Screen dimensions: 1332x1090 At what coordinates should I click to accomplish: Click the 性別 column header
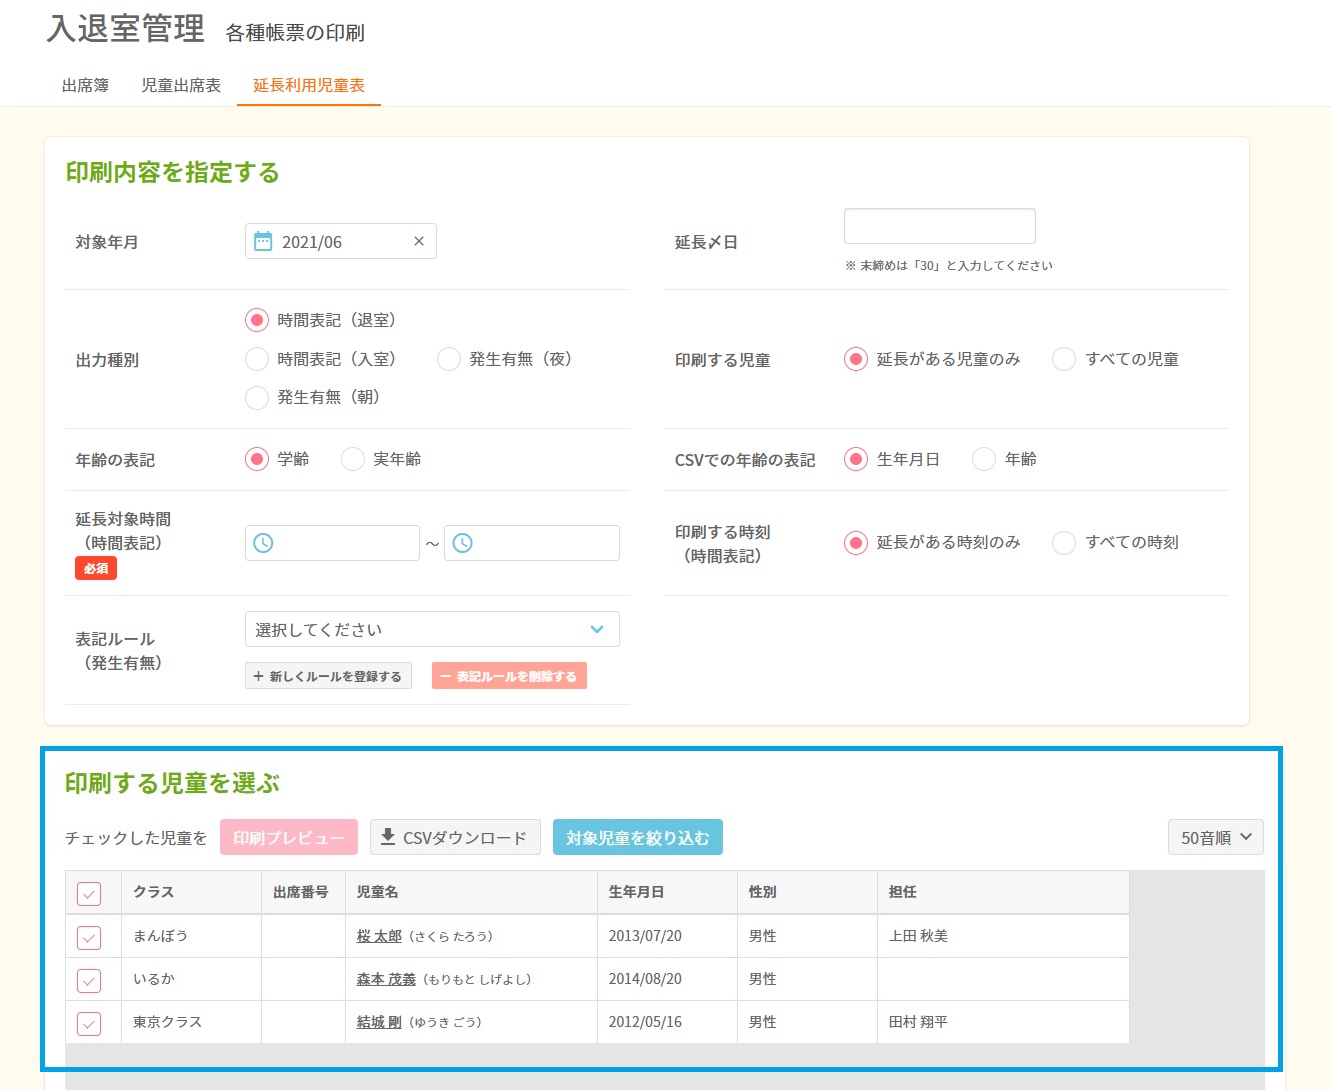coord(807,892)
